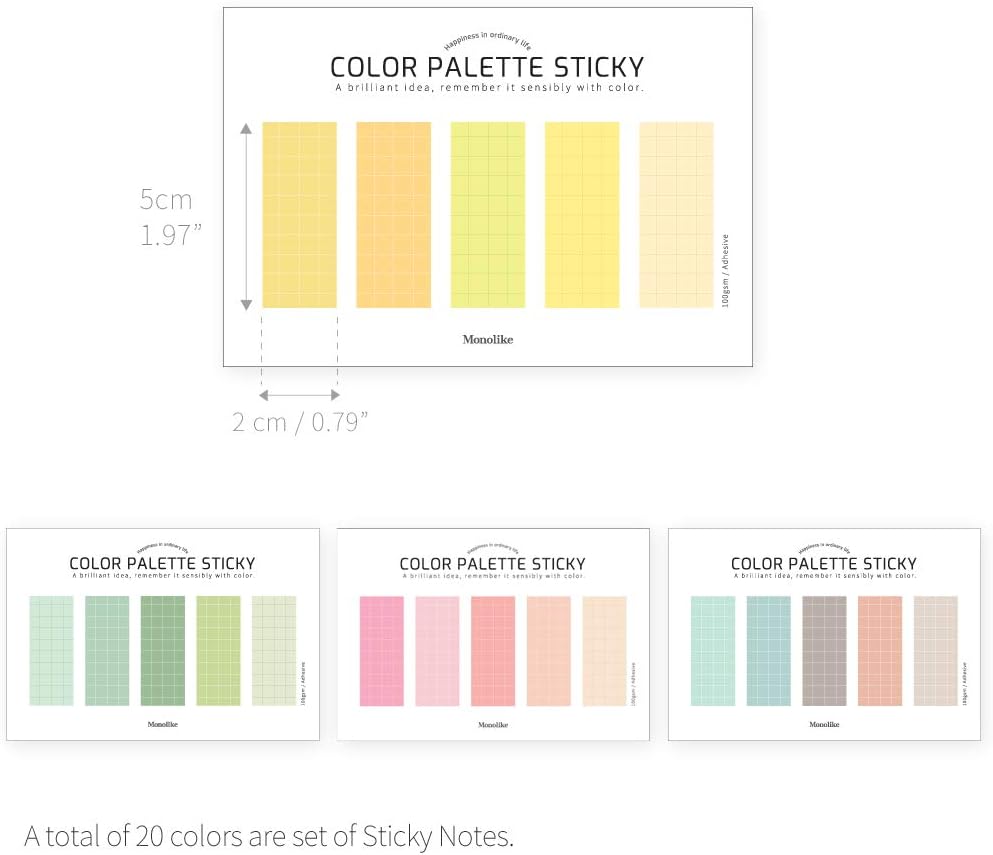
Task: Select the mint teal swatch on neutral card
Action: point(713,651)
